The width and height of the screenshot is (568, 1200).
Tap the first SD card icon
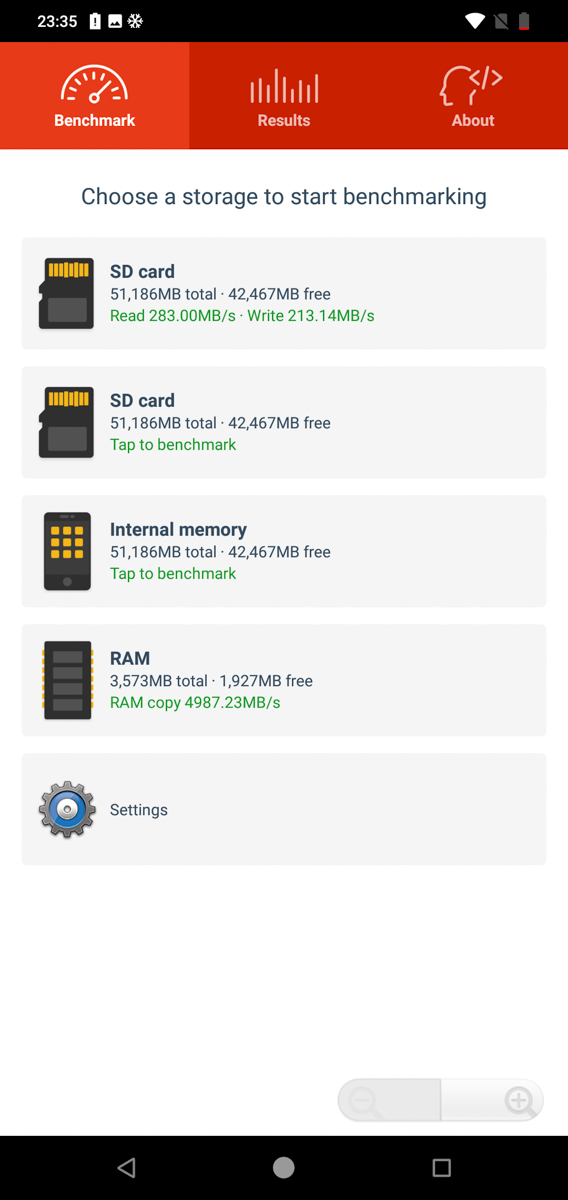(67, 293)
